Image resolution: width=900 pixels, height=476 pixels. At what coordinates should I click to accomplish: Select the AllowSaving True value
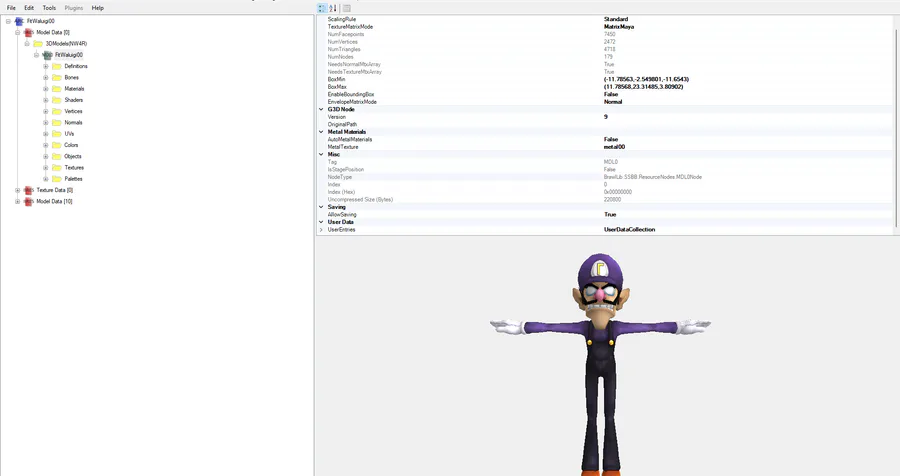pos(610,214)
